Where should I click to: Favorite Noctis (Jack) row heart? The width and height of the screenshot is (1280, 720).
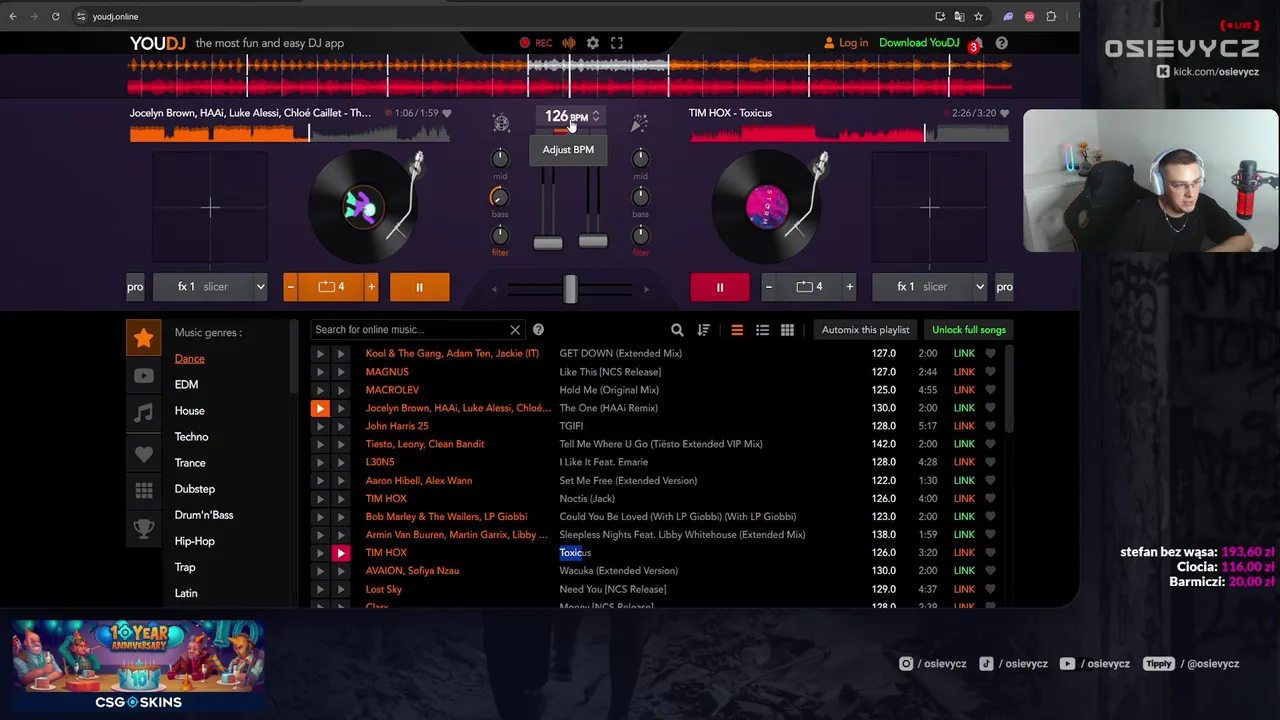point(990,499)
